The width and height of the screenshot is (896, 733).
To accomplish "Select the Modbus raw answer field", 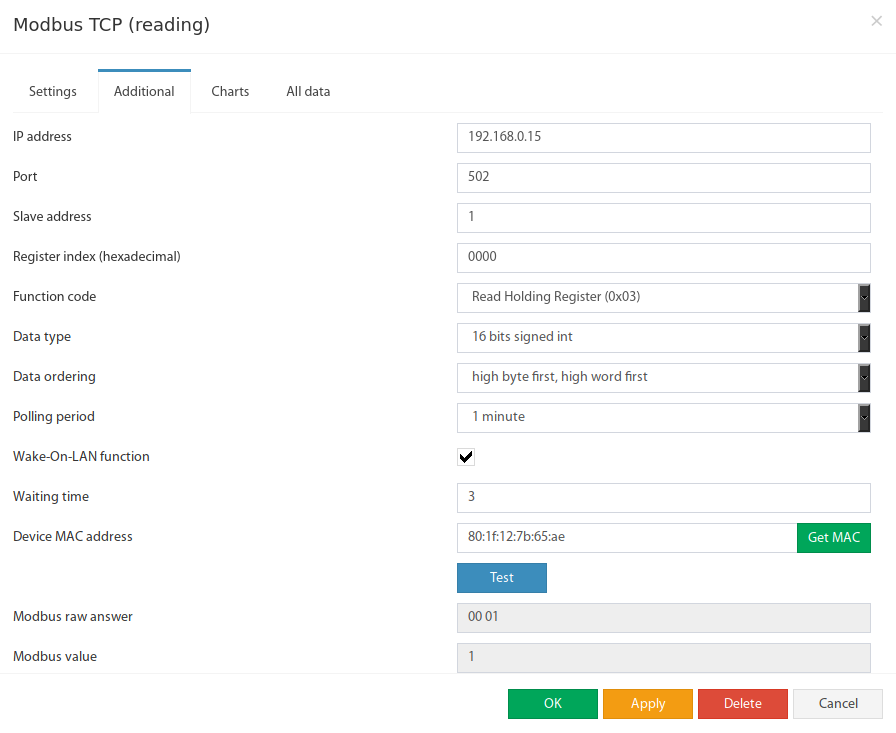I will pyautogui.click(x=663, y=618).
